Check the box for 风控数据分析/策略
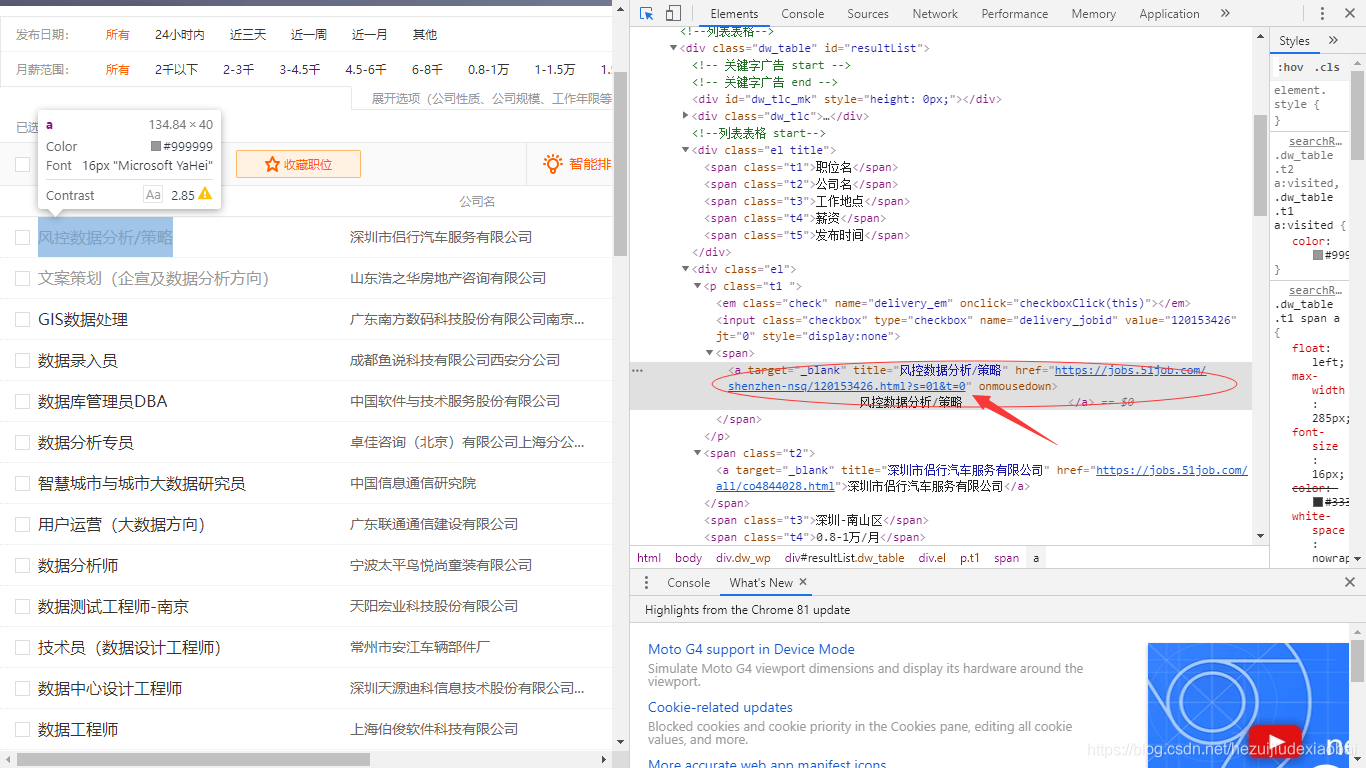1366x768 pixels. (23, 237)
